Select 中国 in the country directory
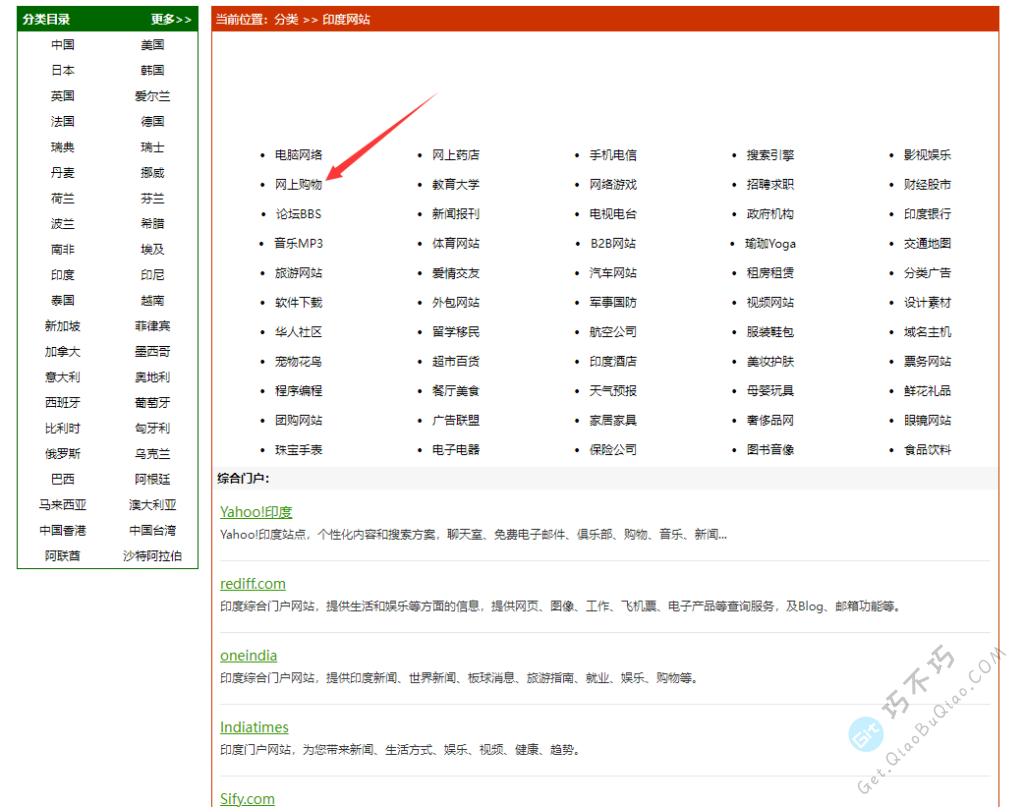The height and width of the screenshot is (807, 1024). coord(62,45)
